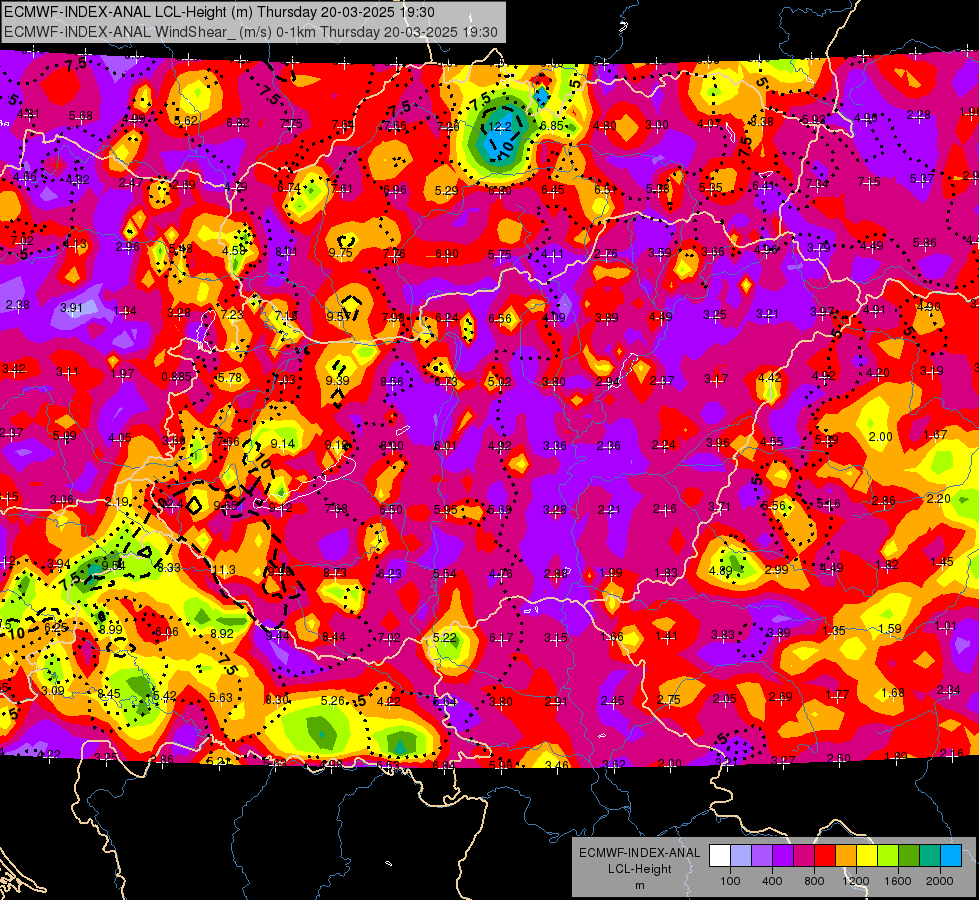The image size is (979, 900).
Task: Click the LCL-Height title line at top
Action: point(219,12)
